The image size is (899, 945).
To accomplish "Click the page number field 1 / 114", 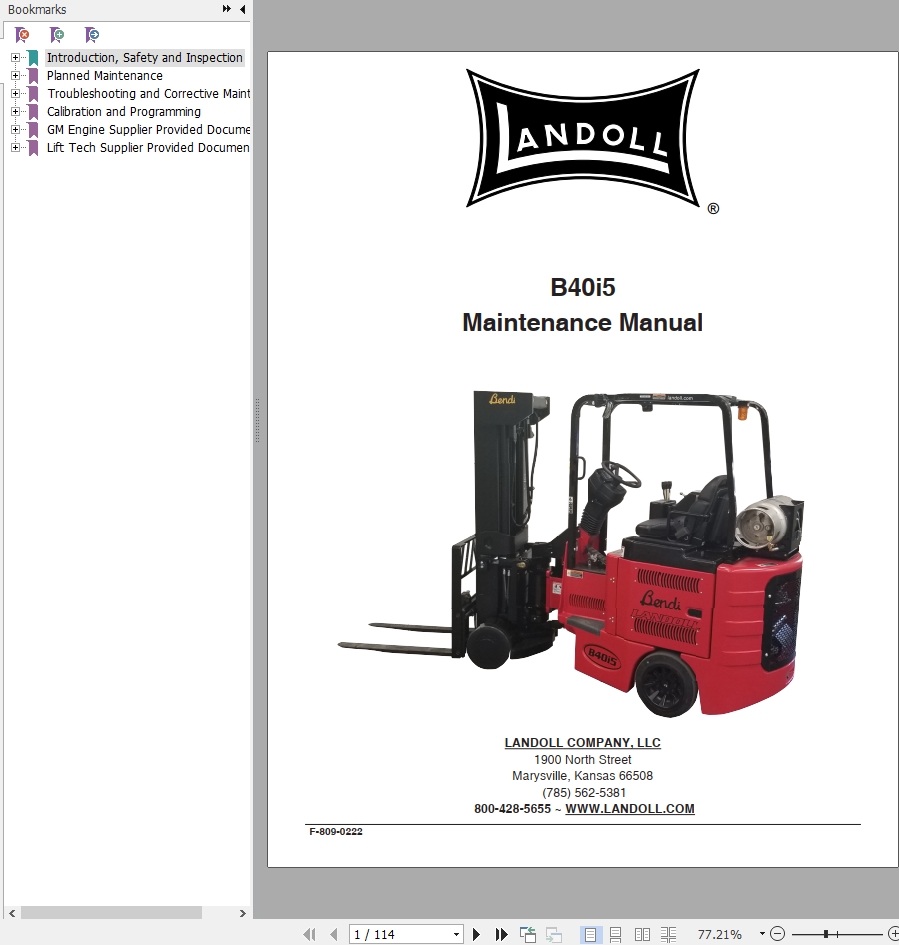I will tap(400, 935).
